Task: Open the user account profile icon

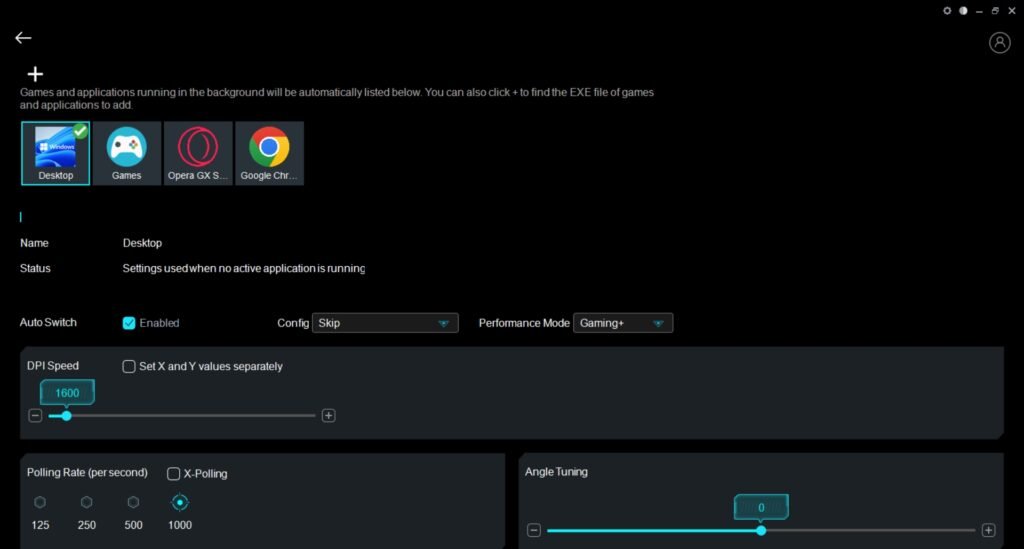Action: click(999, 42)
